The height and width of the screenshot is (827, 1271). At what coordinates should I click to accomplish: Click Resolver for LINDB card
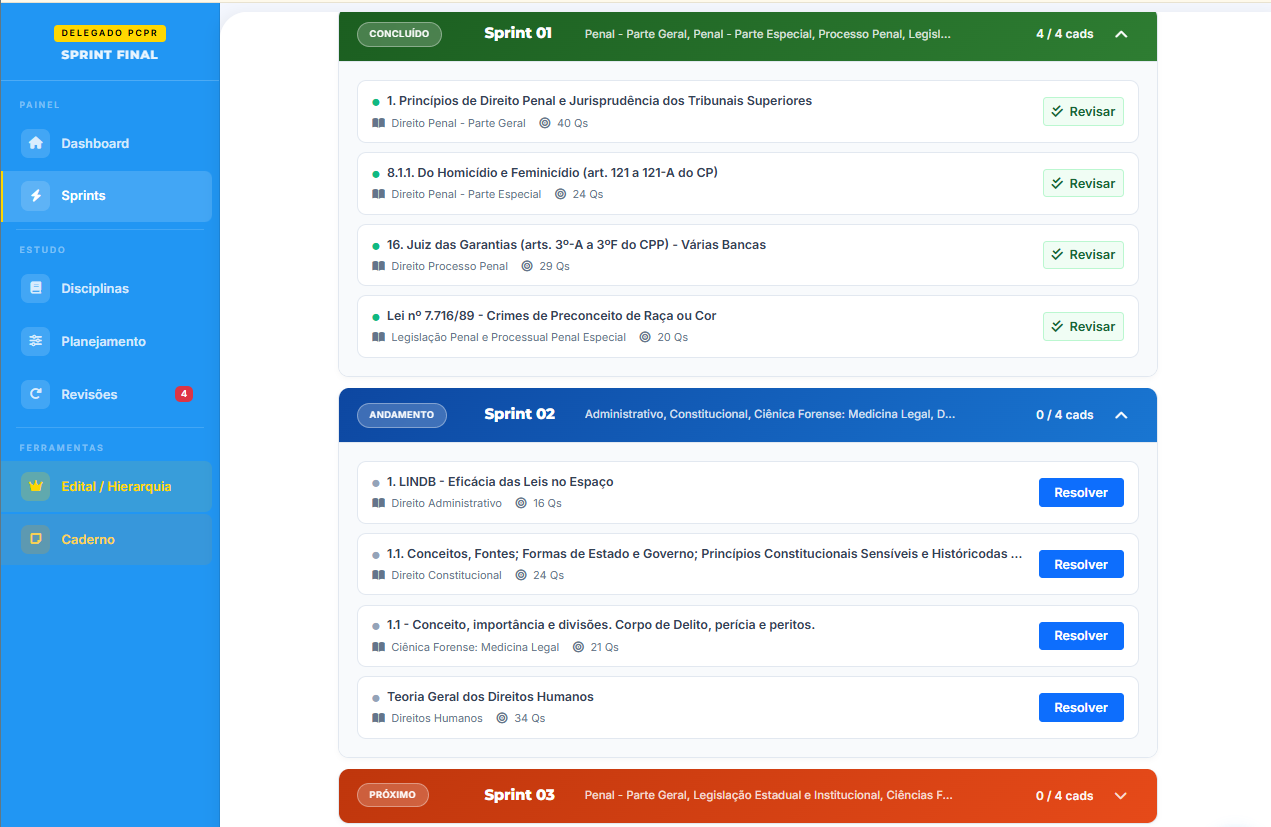pos(1081,492)
